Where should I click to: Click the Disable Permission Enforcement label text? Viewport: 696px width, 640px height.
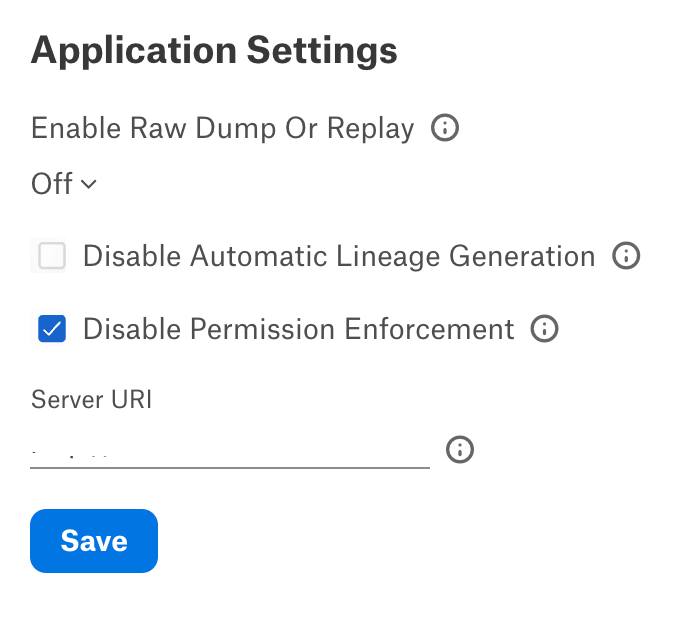tap(299, 329)
